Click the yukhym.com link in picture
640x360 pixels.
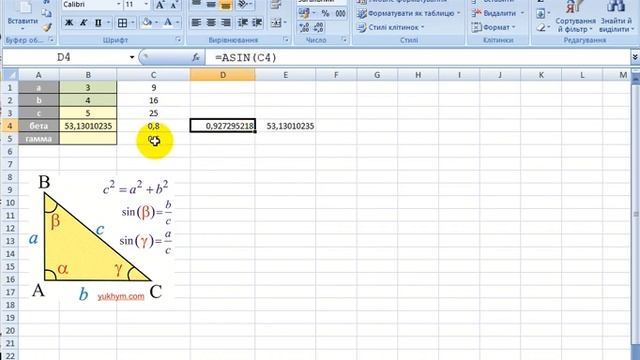click(x=121, y=296)
